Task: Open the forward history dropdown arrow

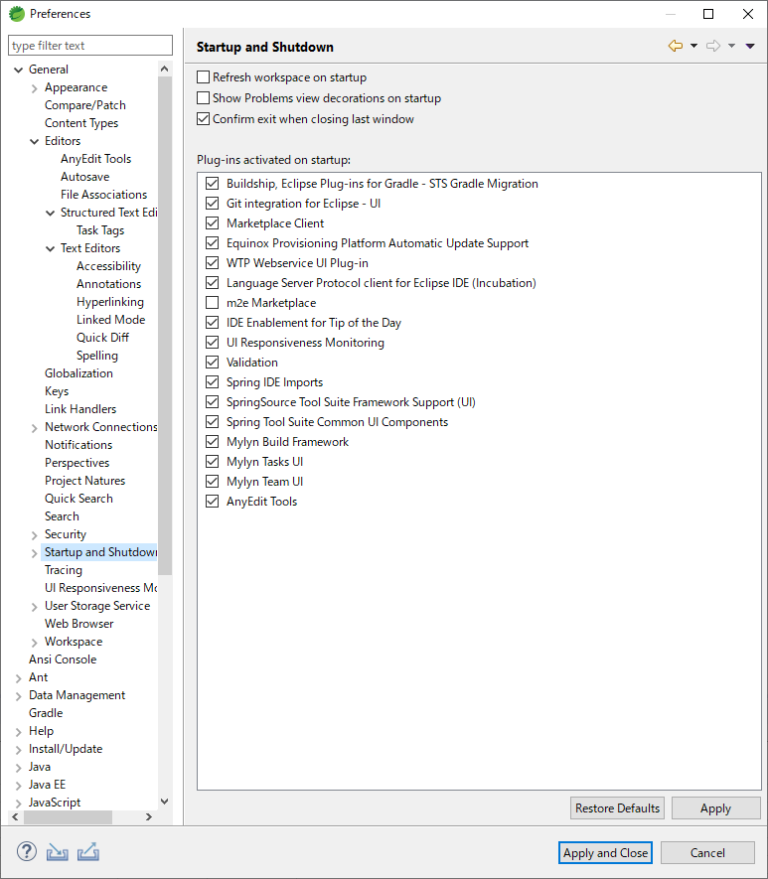Action: [732, 46]
